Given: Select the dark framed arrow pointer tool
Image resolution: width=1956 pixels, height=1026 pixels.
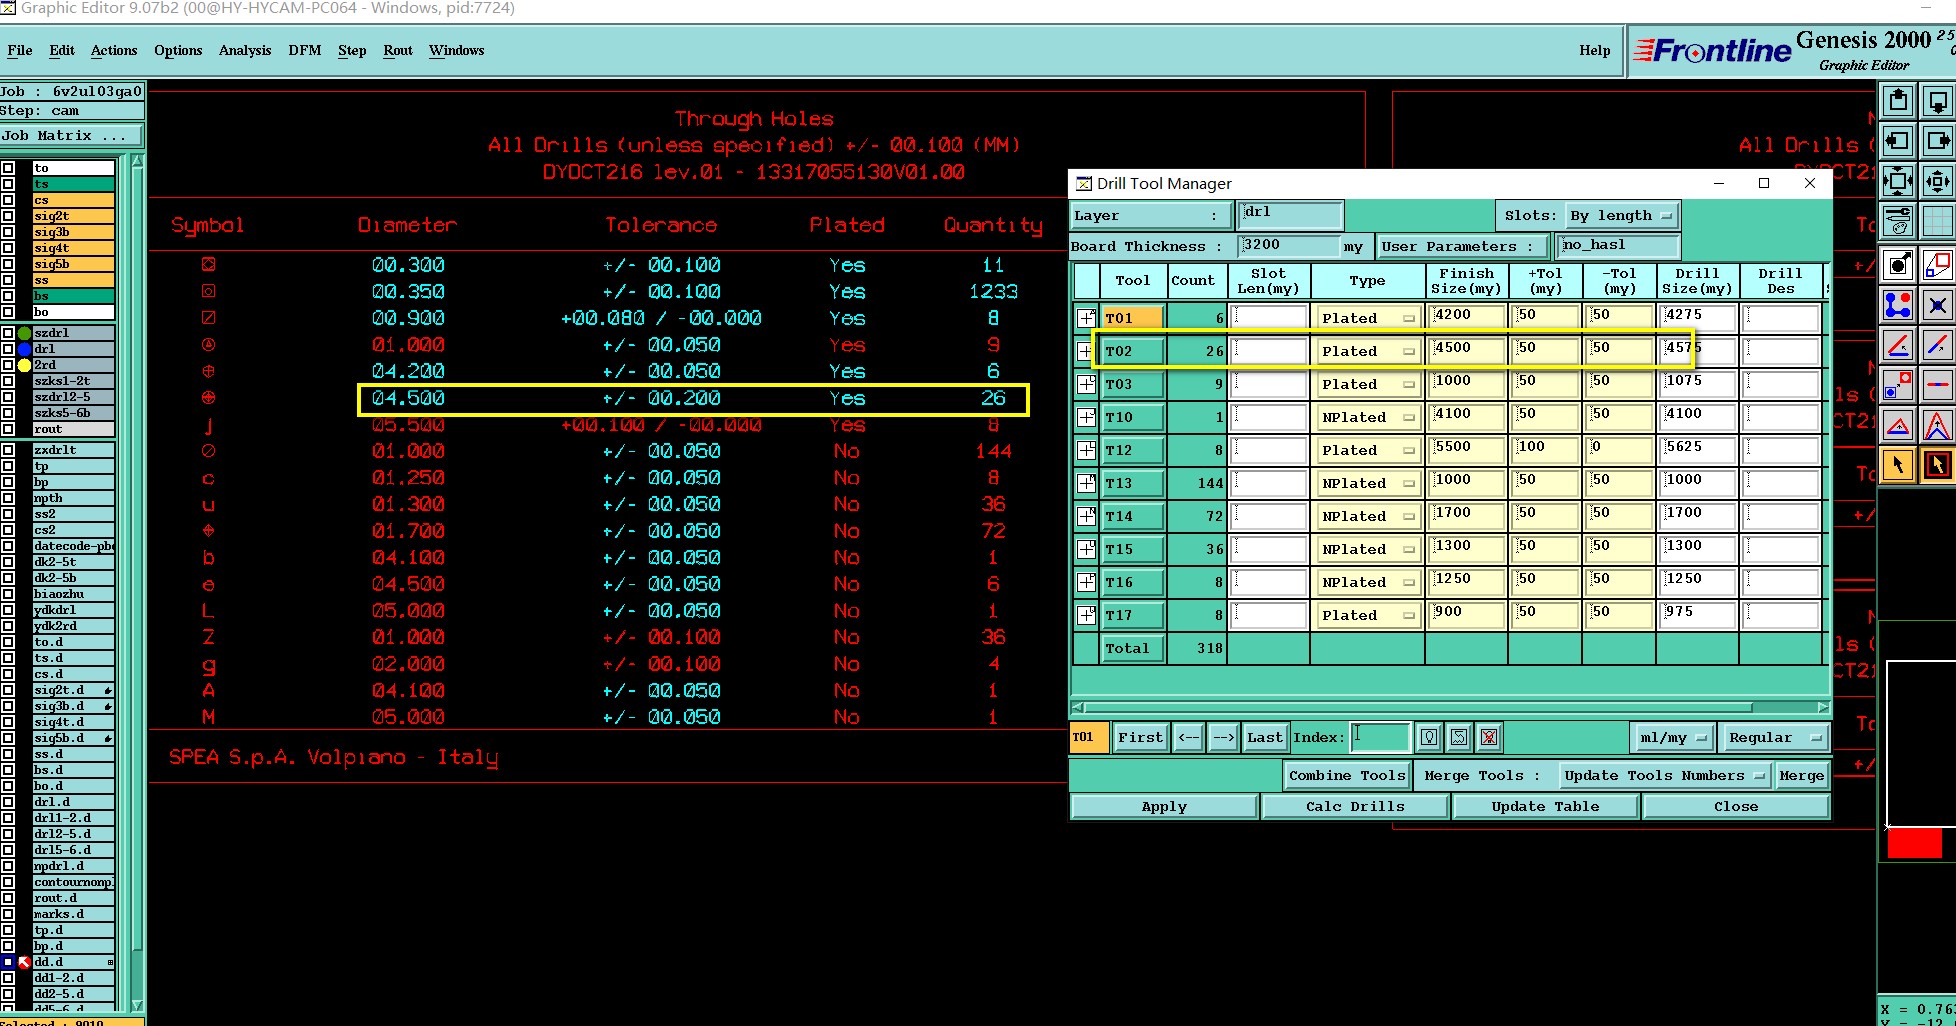Looking at the screenshot, I should pyautogui.click(x=1937, y=465).
